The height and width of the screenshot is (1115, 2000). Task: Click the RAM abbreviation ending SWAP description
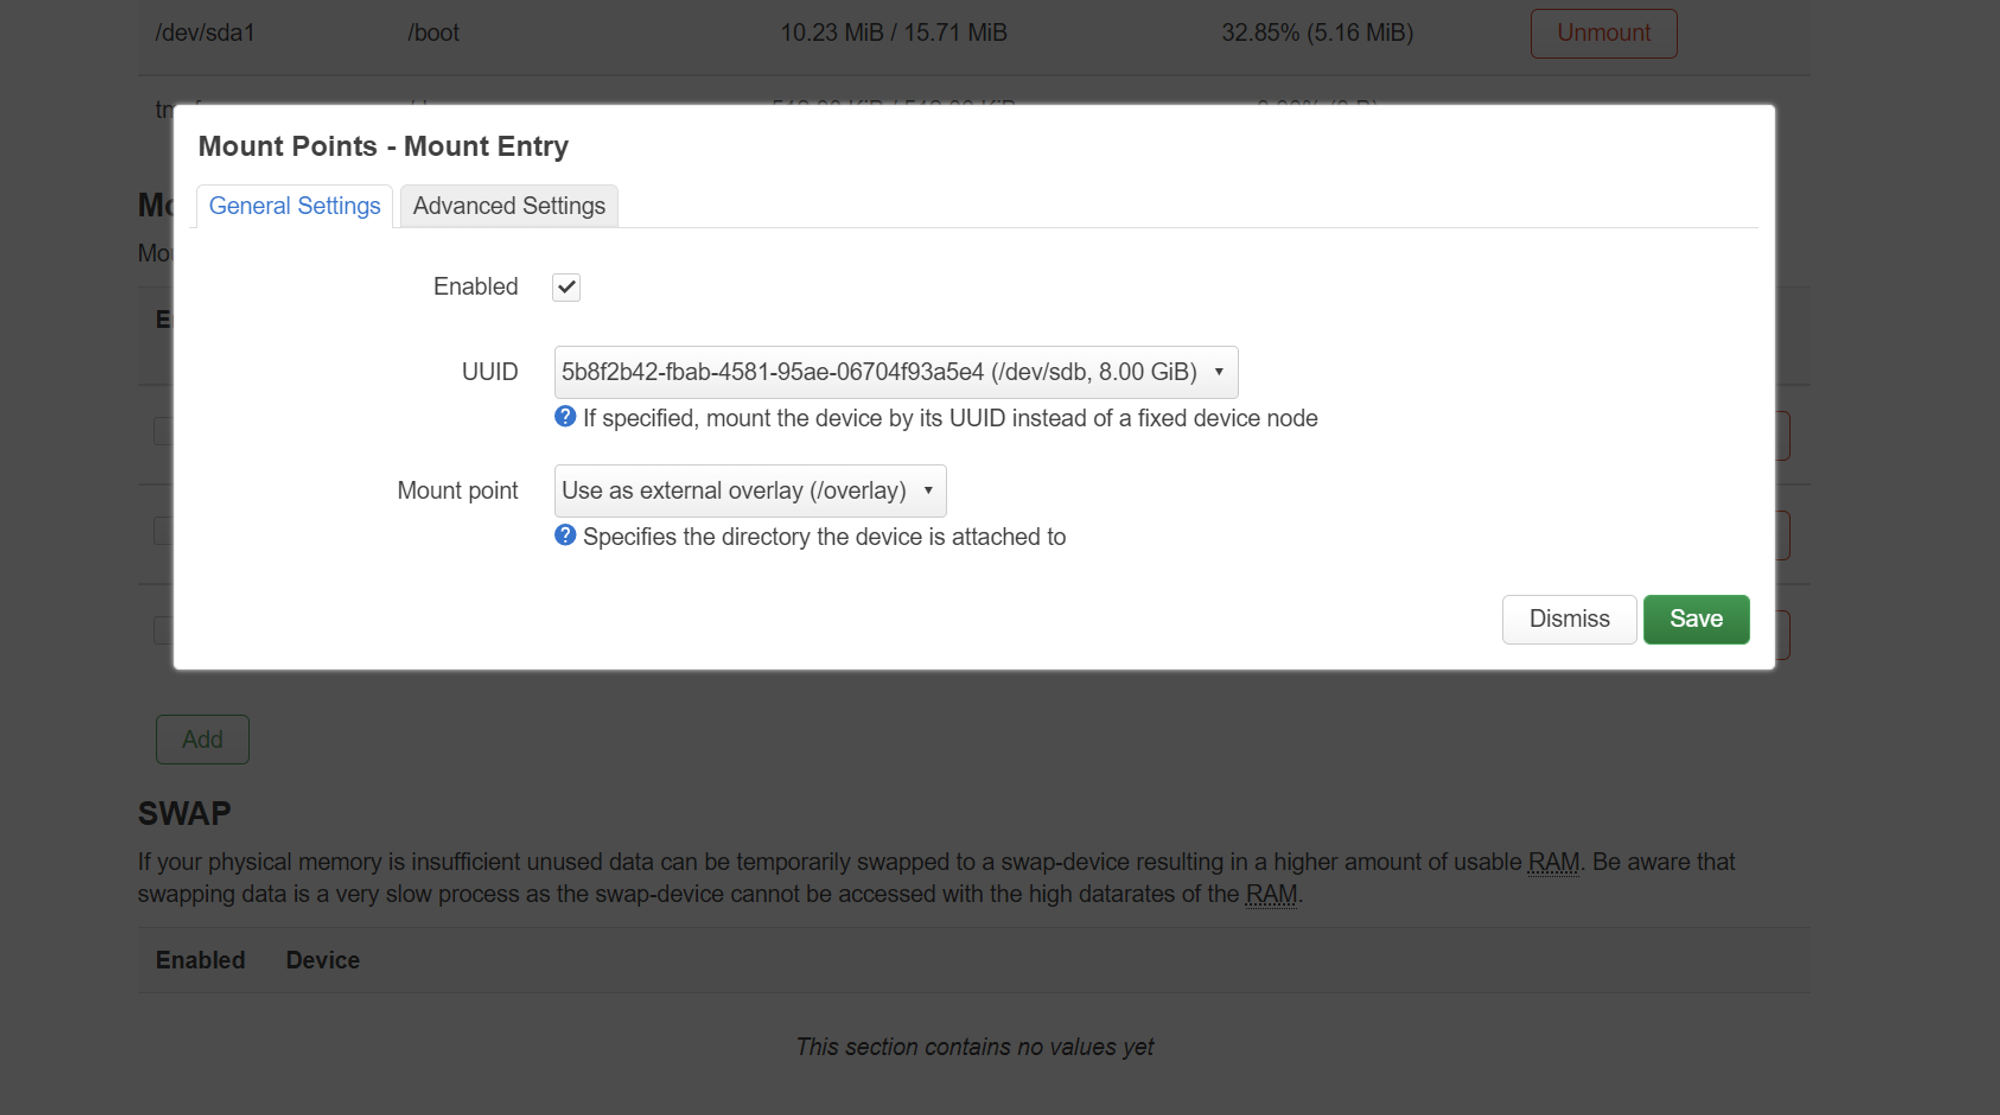coord(1270,894)
